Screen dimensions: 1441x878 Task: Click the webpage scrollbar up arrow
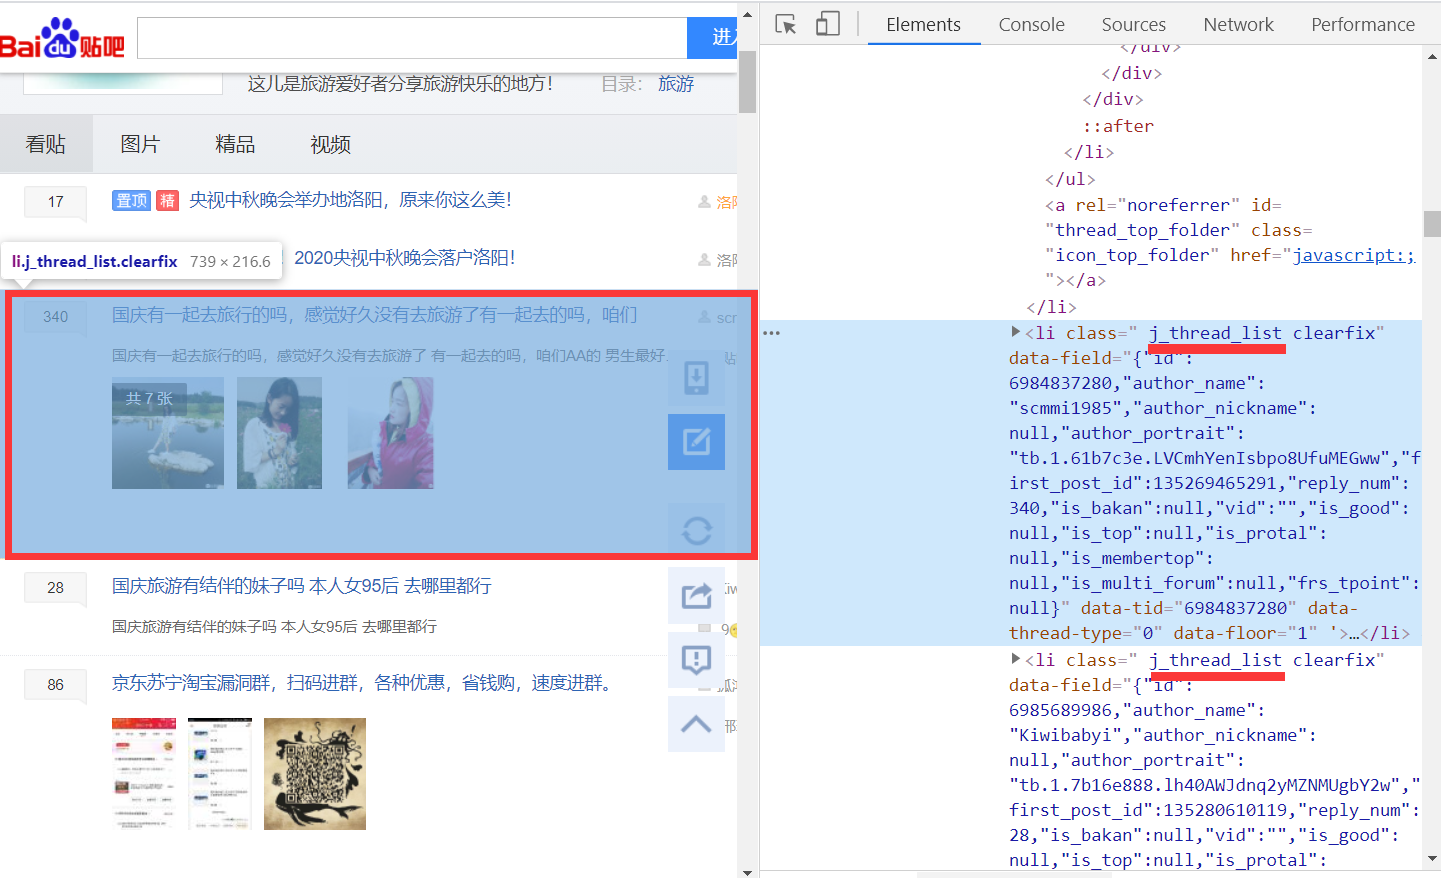[747, 14]
